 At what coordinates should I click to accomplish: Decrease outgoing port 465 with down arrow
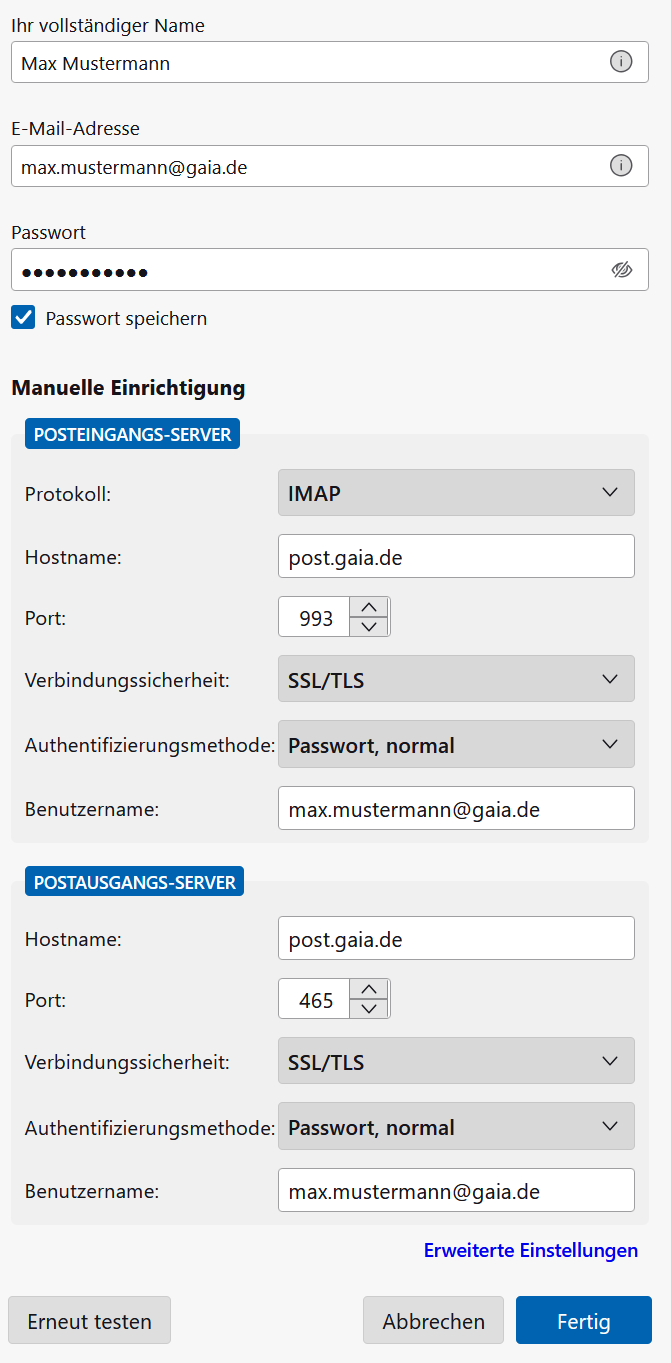click(x=369, y=1009)
